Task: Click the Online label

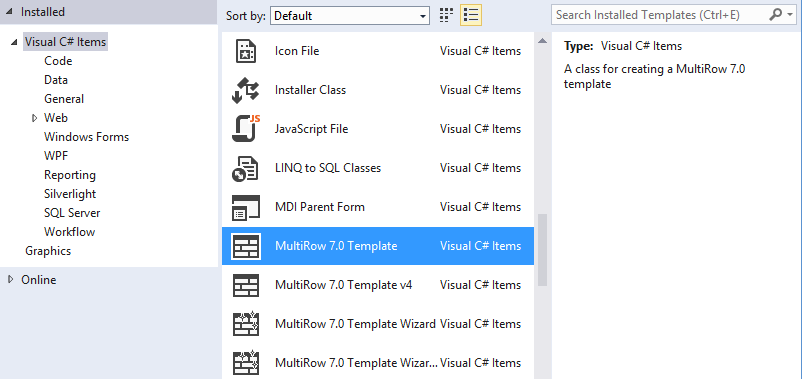Action: (x=38, y=280)
